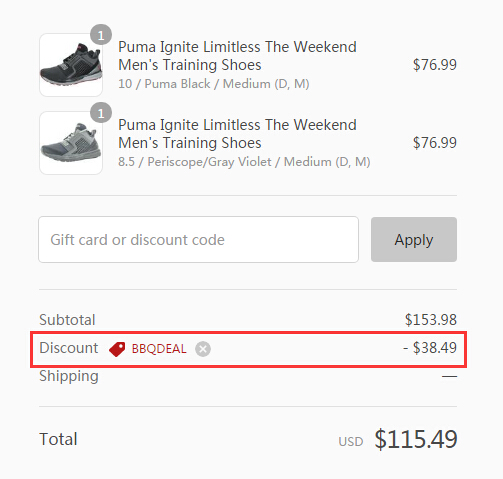The image size is (503, 479).
Task: Click the 10 / Puma Black variant text
Action: (x=214, y=84)
